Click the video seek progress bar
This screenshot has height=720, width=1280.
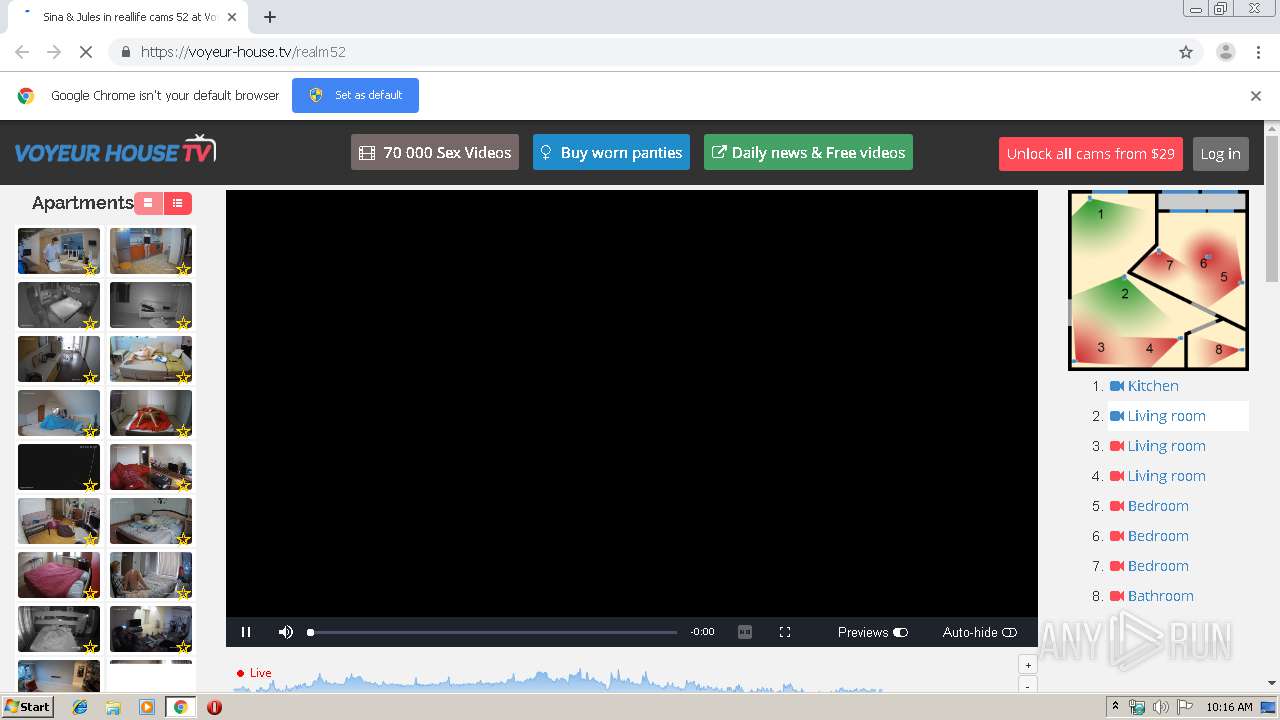pos(492,632)
